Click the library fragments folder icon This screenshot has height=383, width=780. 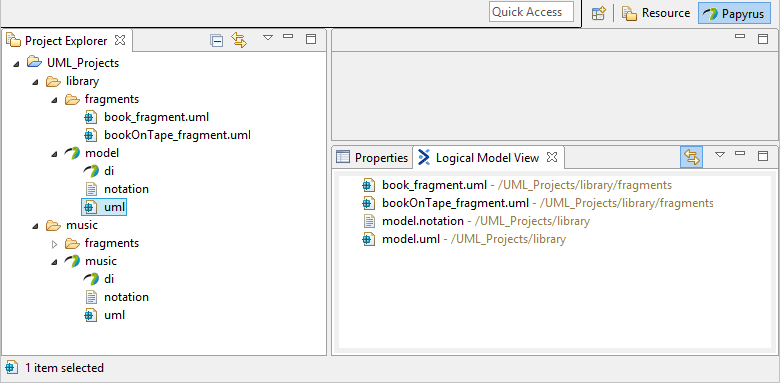72,99
